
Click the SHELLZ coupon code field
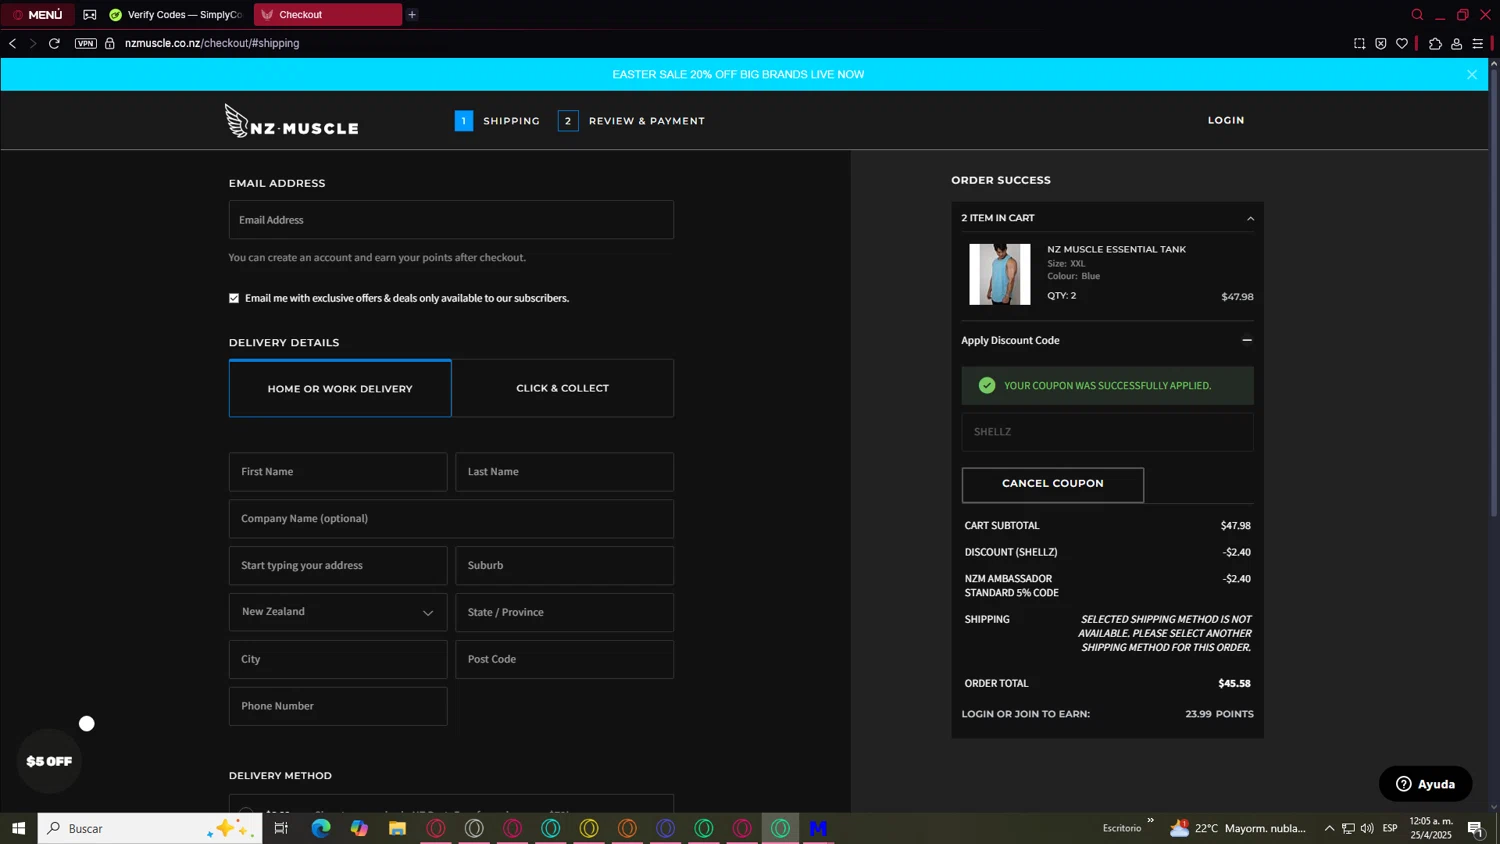(x=1107, y=432)
